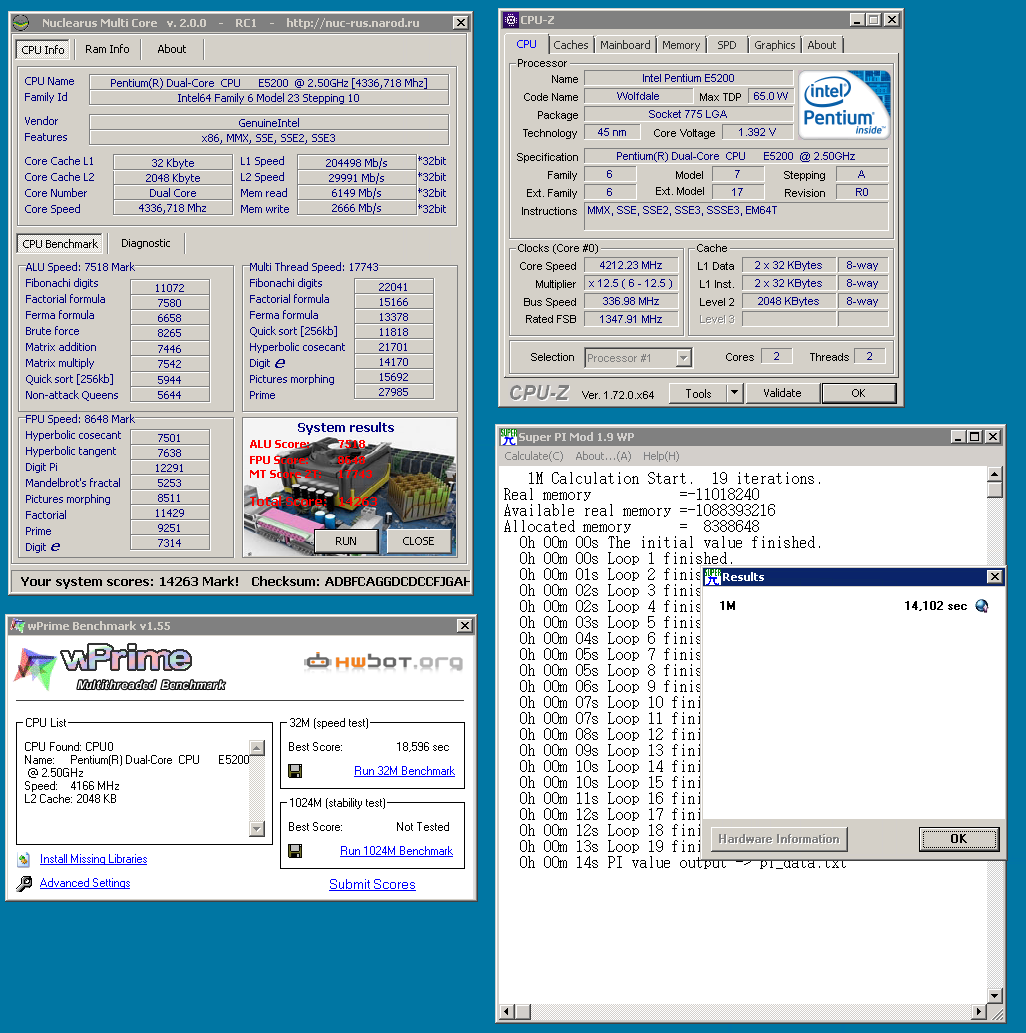Click the CPU List scroll down arrow

(x=257, y=829)
